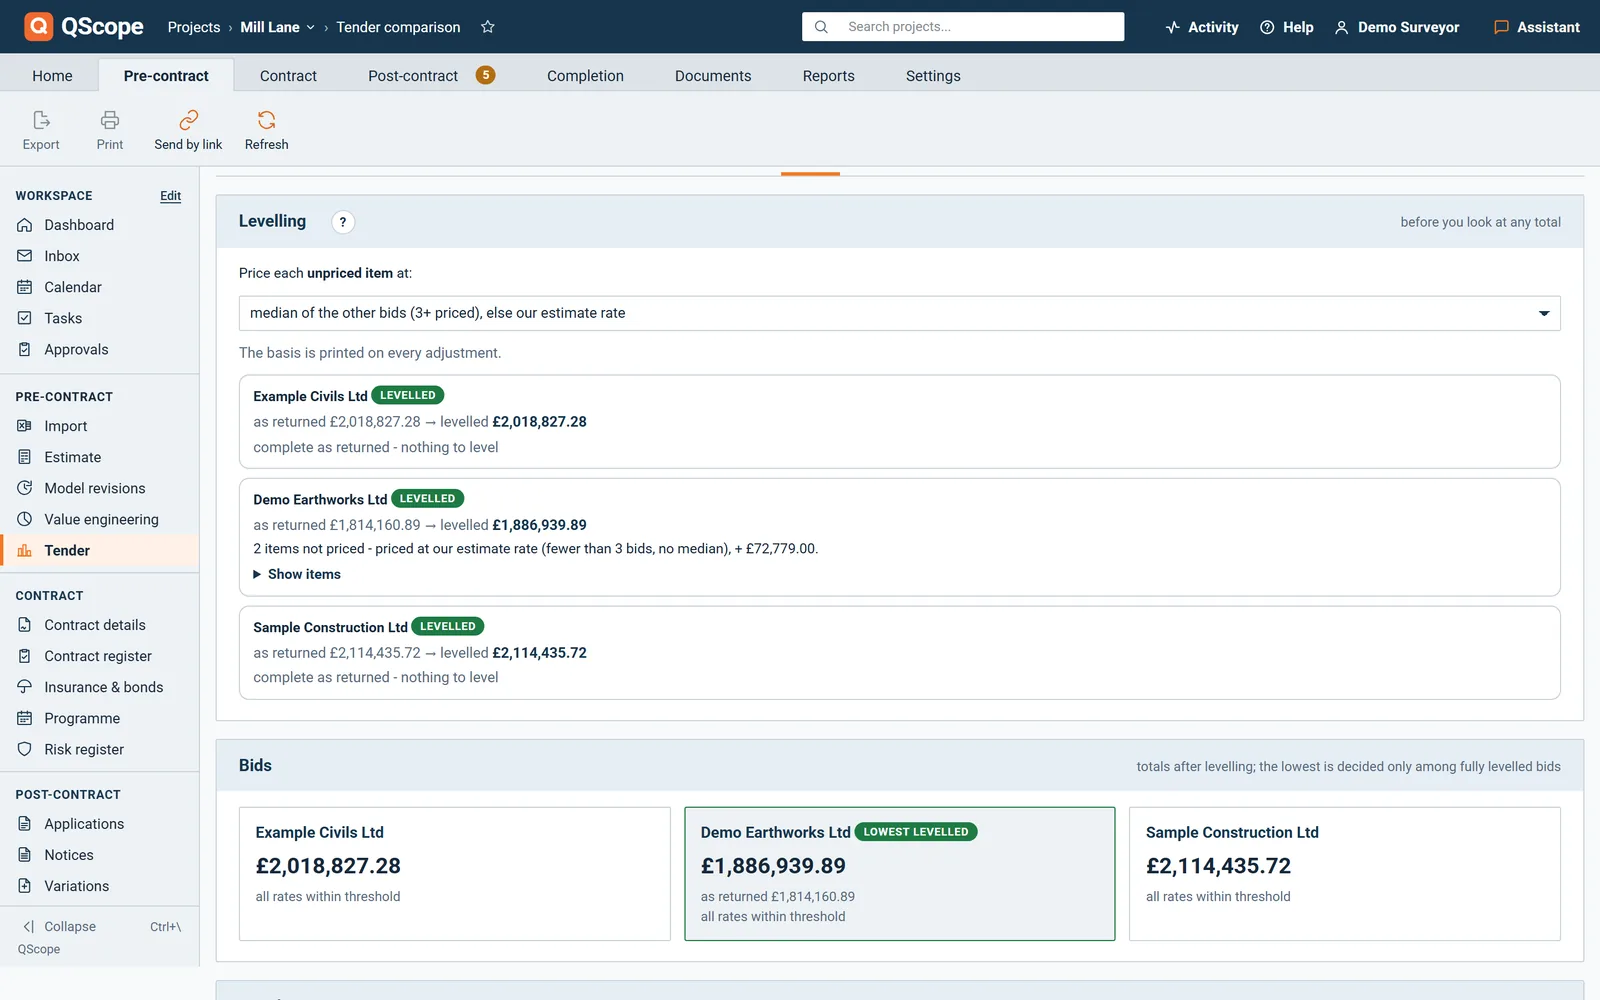
Task: Open Programme in the sidebar
Action: [100, 718]
